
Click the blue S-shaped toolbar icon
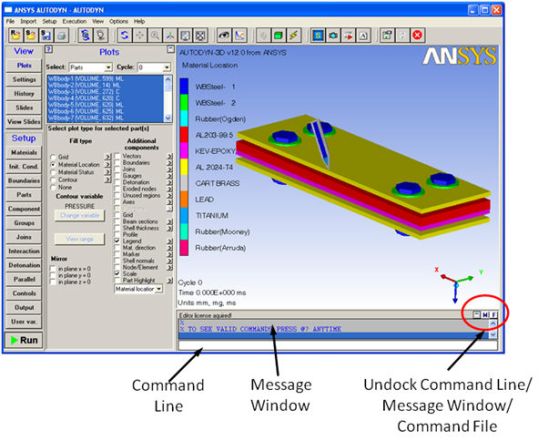85,35
